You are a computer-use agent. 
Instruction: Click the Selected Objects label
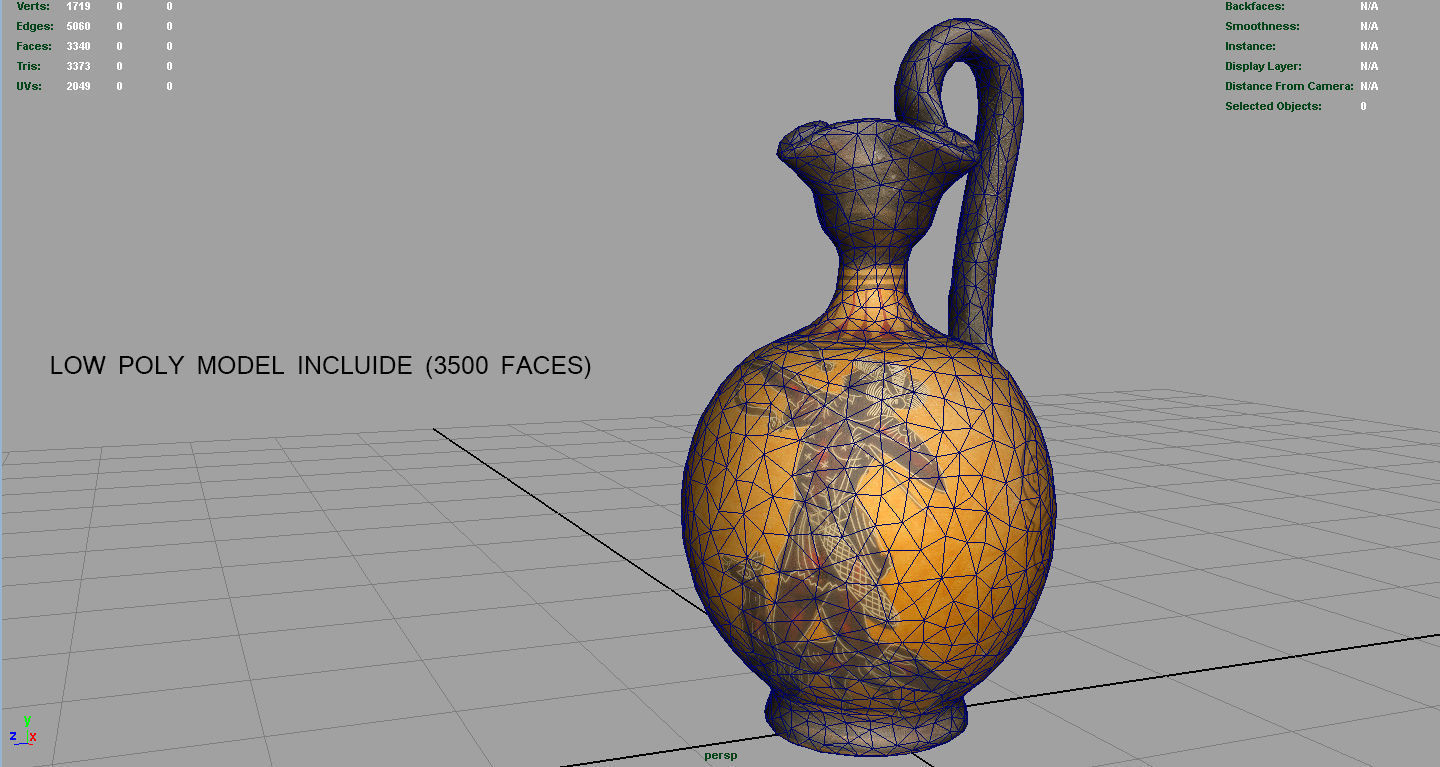pos(1273,106)
